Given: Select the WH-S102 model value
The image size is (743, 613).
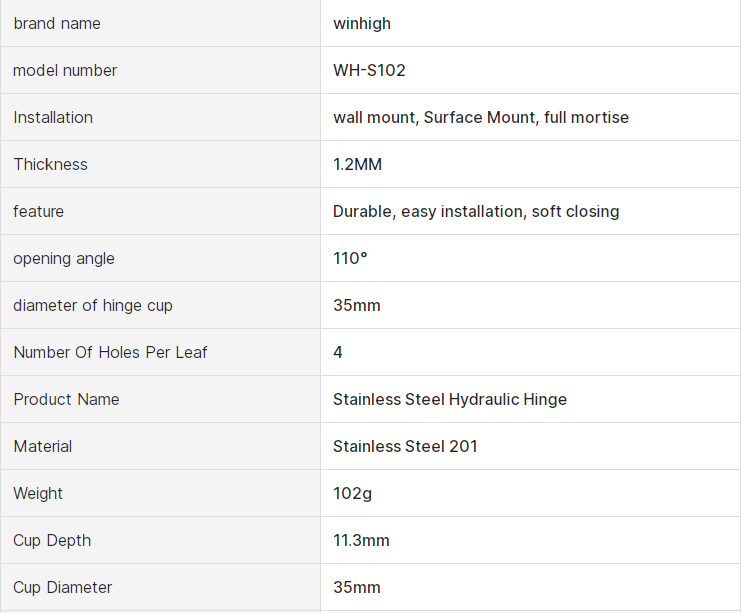Looking at the screenshot, I should [369, 70].
